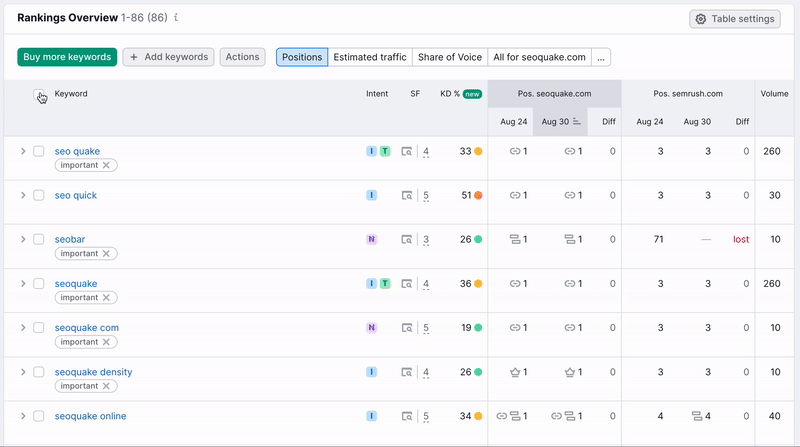Screen dimensions: 800x447
Task: Open Table settings
Action: [x=735, y=19]
